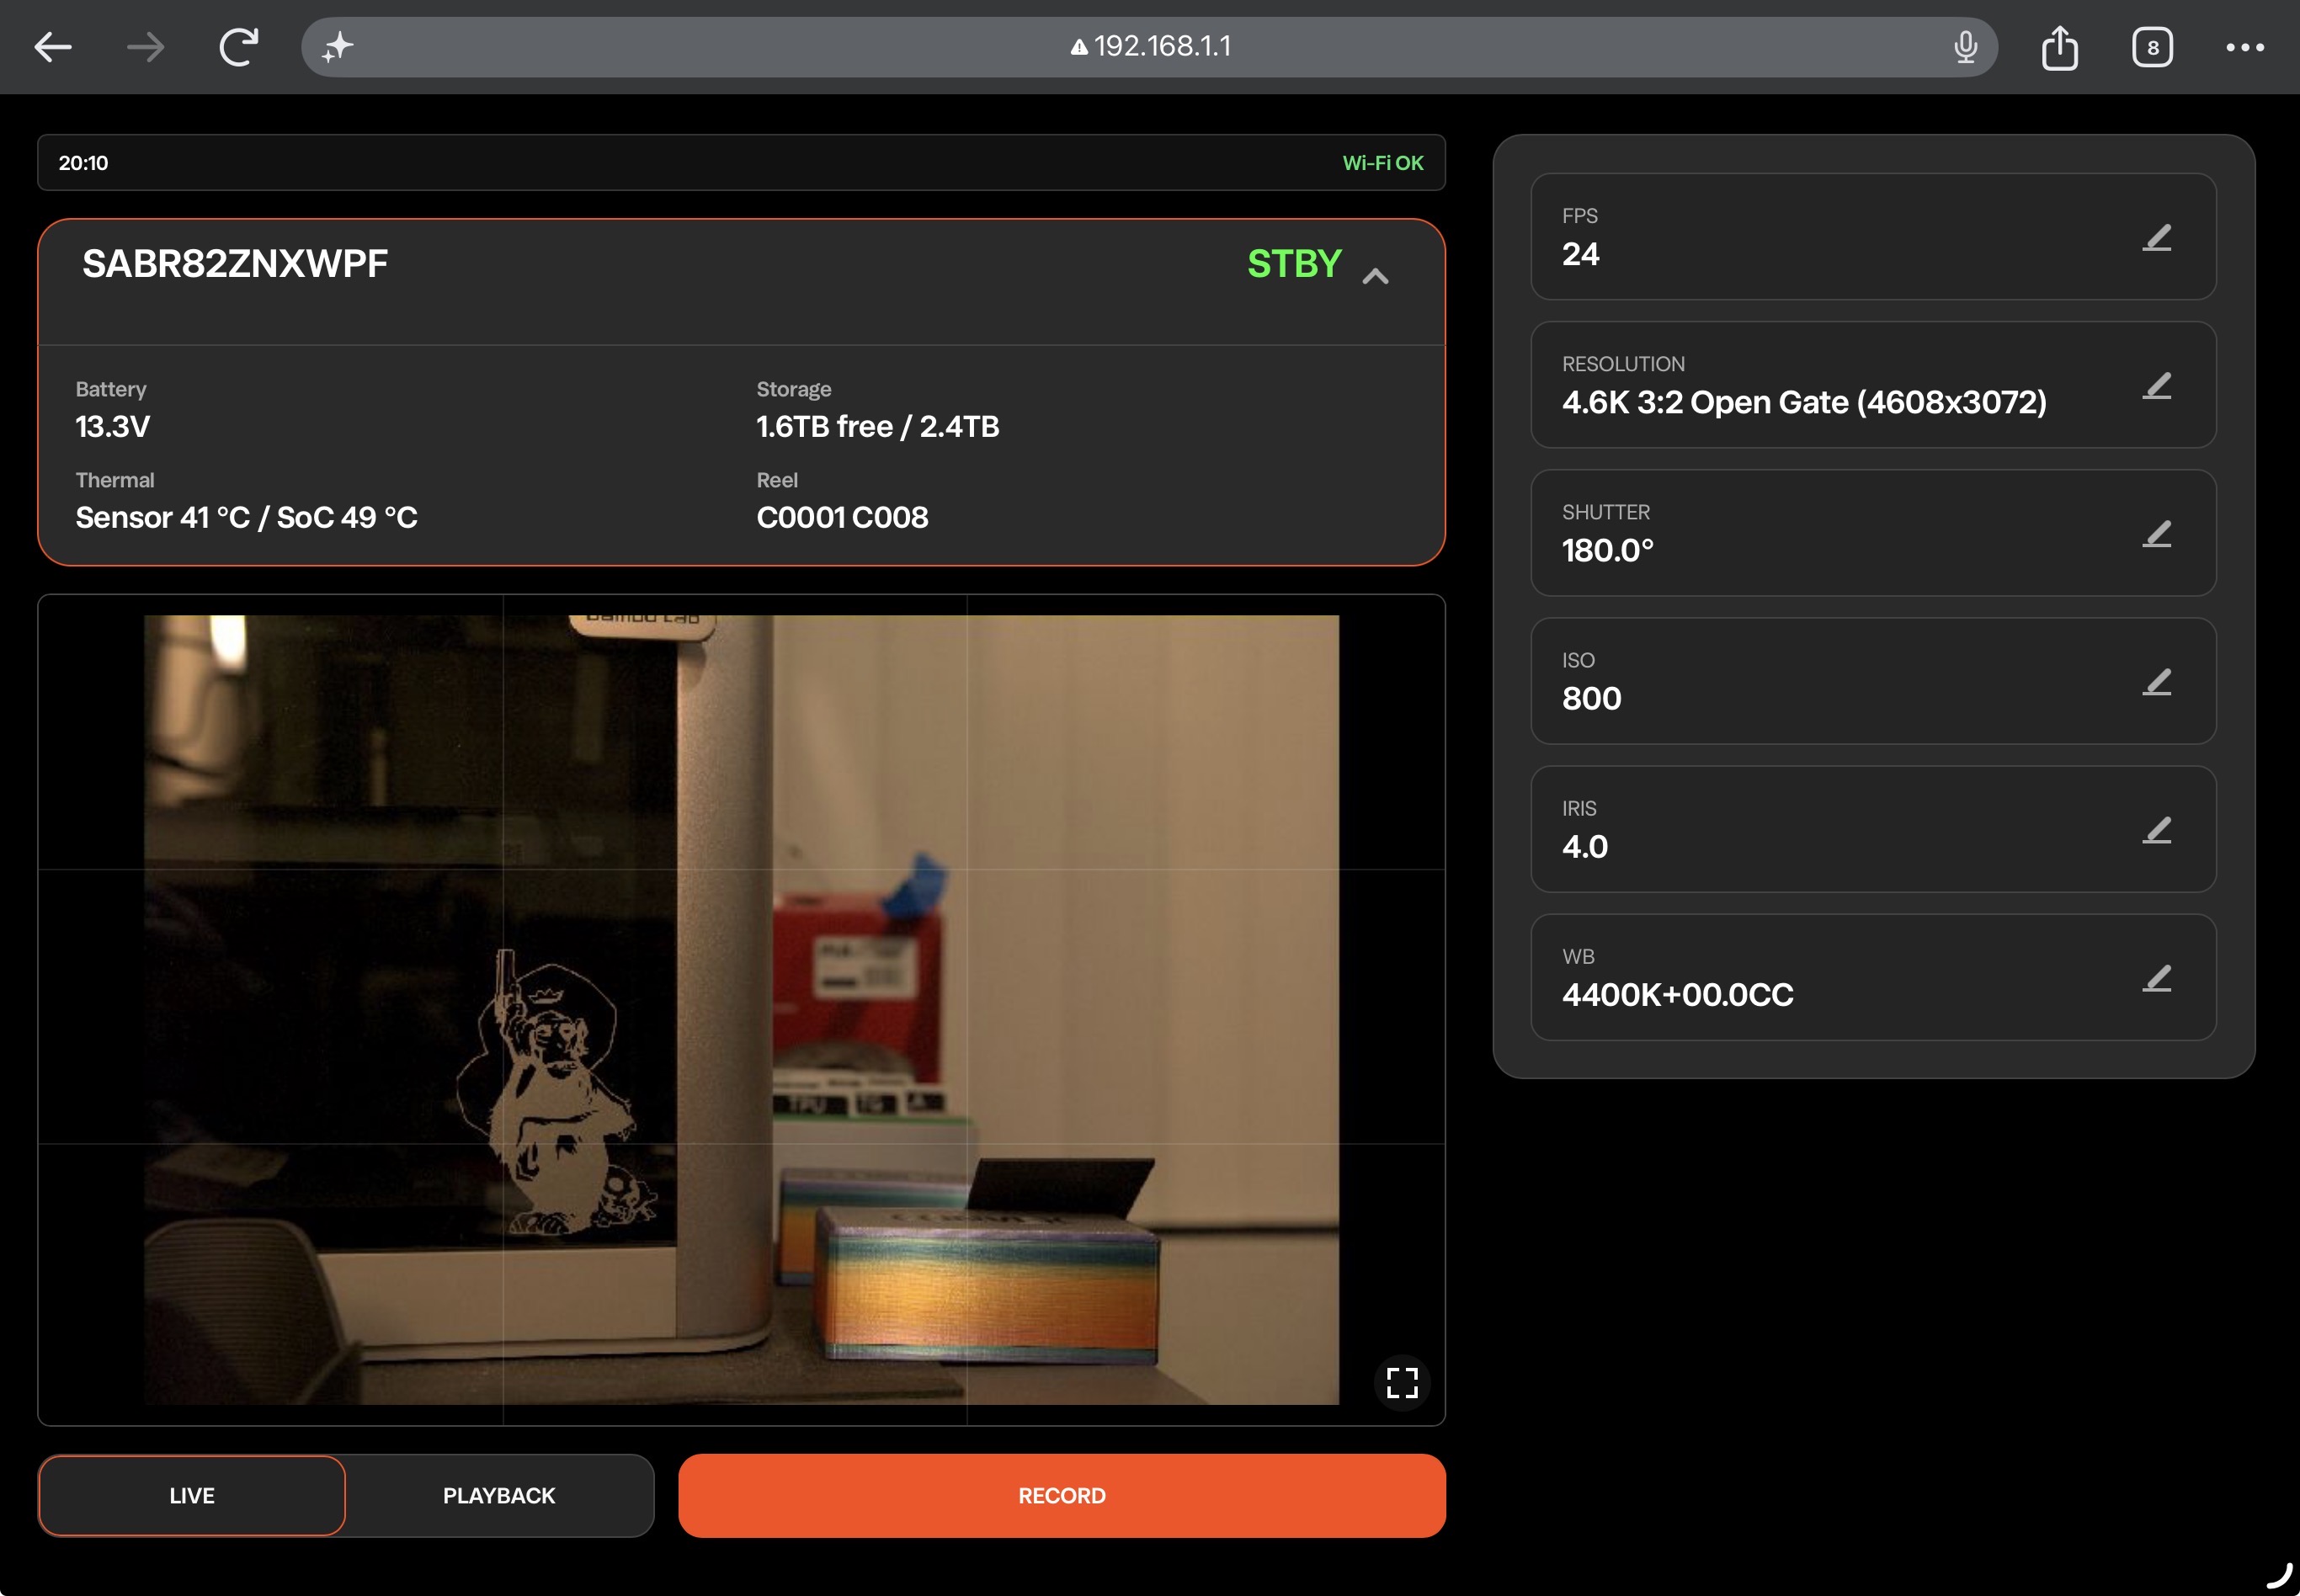Switch to LIVE view mode
This screenshot has height=1596, width=2300.
point(192,1495)
